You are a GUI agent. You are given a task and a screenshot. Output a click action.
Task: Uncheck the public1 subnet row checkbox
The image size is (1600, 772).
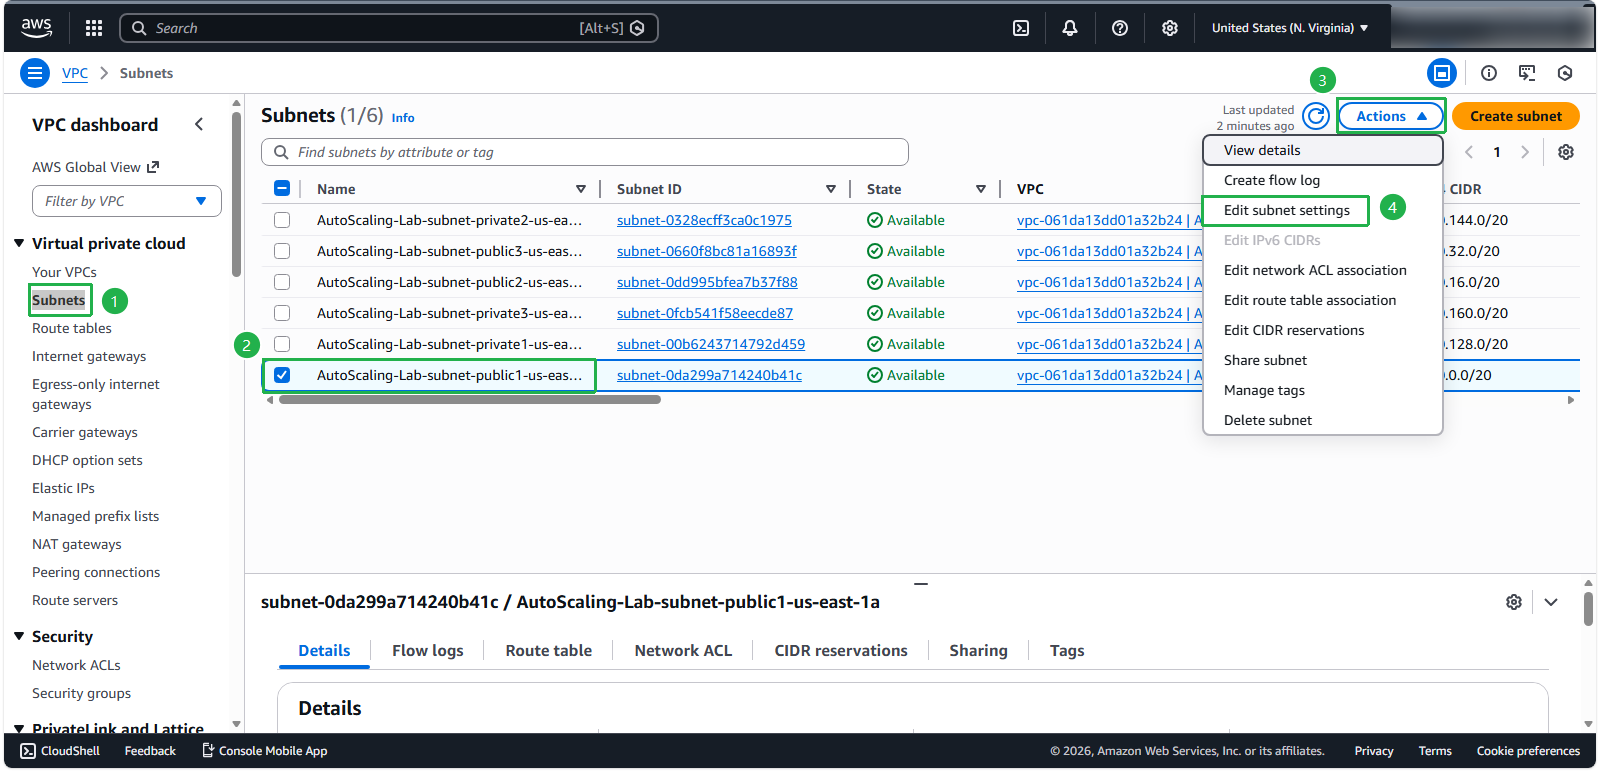click(x=282, y=375)
